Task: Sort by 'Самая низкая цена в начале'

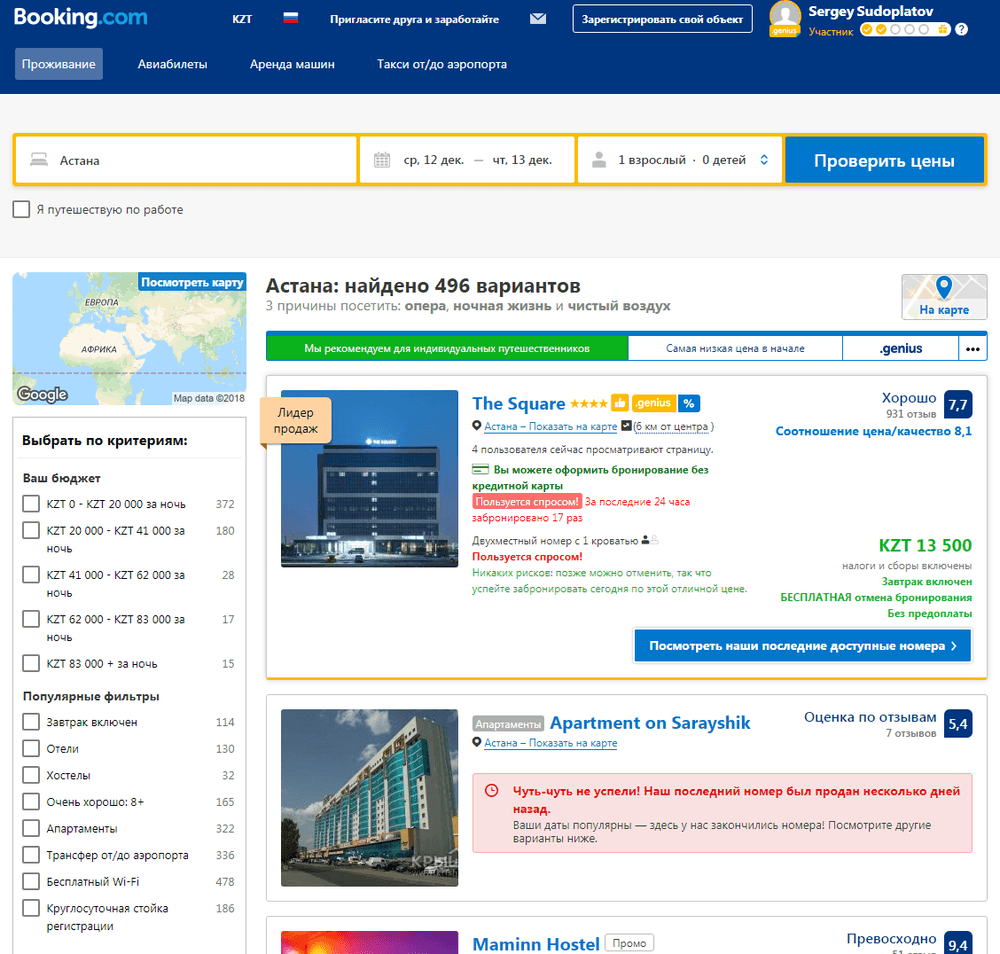Action: pyautogui.click(x=735, y=348)
